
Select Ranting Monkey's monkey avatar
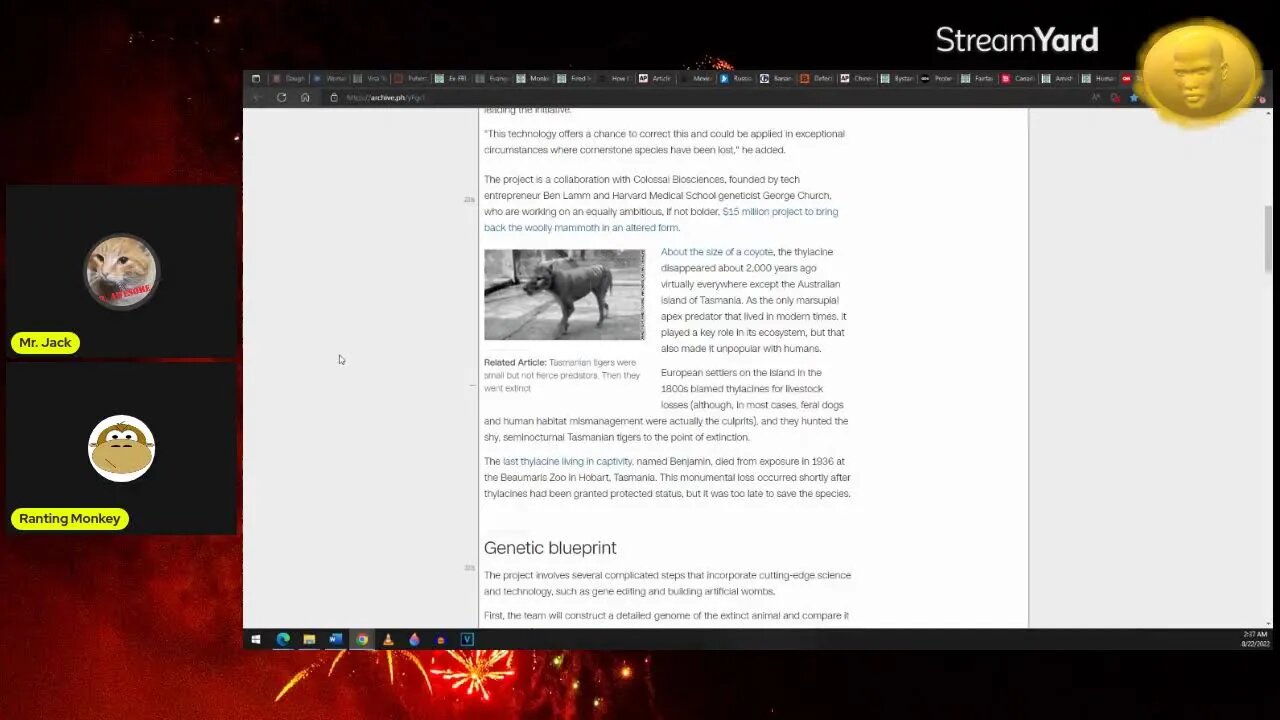(x=121, y=448)
